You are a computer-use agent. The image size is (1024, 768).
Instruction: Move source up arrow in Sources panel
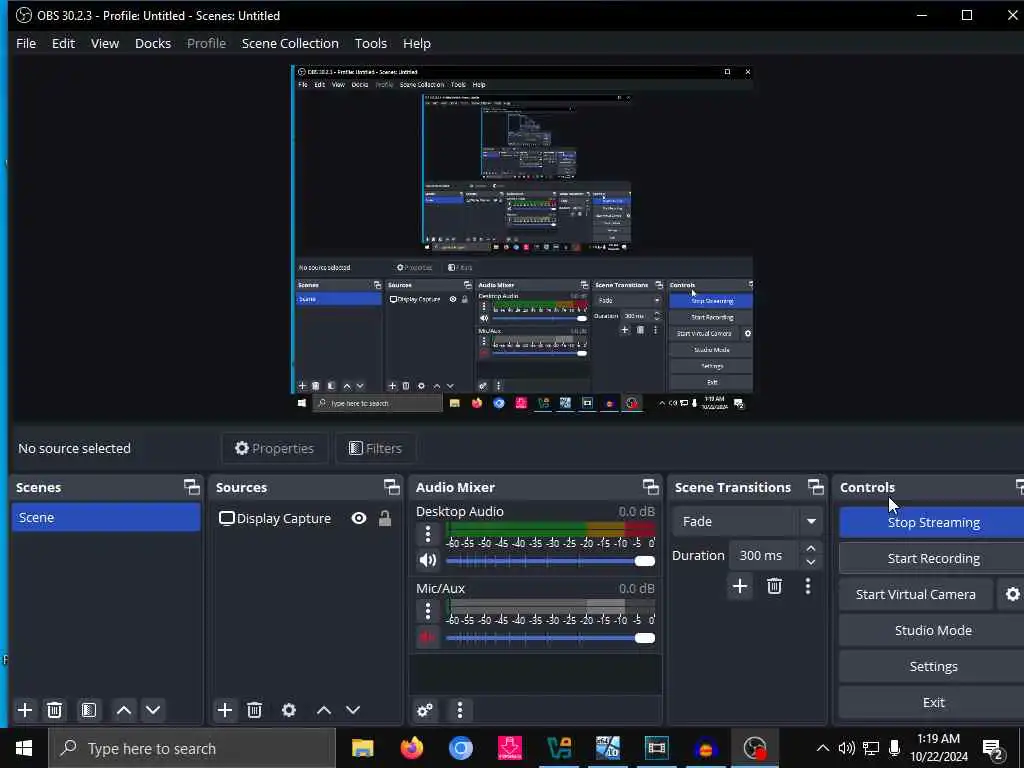(324, 710)
